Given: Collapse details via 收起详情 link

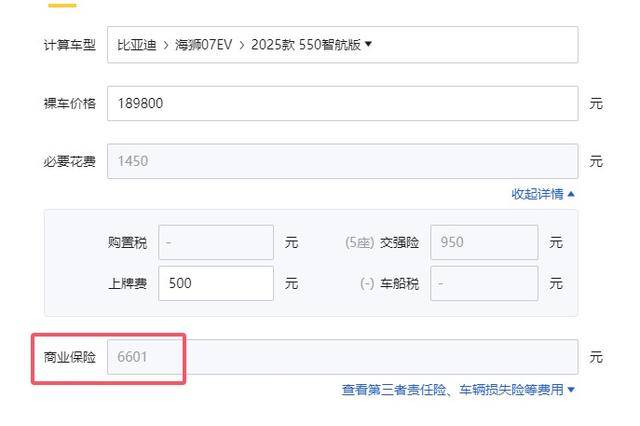Looking at the screenshot, I should [537, 194].
